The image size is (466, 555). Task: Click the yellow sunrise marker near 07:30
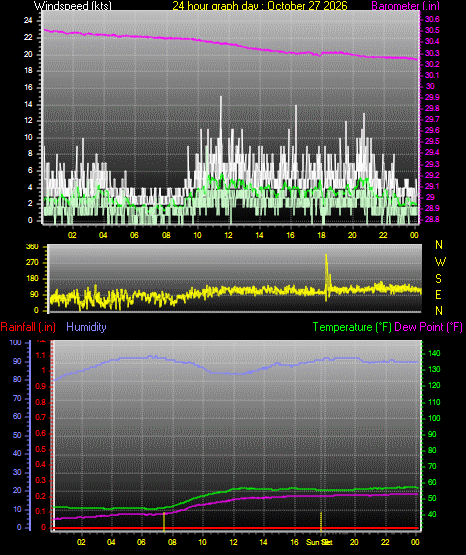(x=164, y=521)
